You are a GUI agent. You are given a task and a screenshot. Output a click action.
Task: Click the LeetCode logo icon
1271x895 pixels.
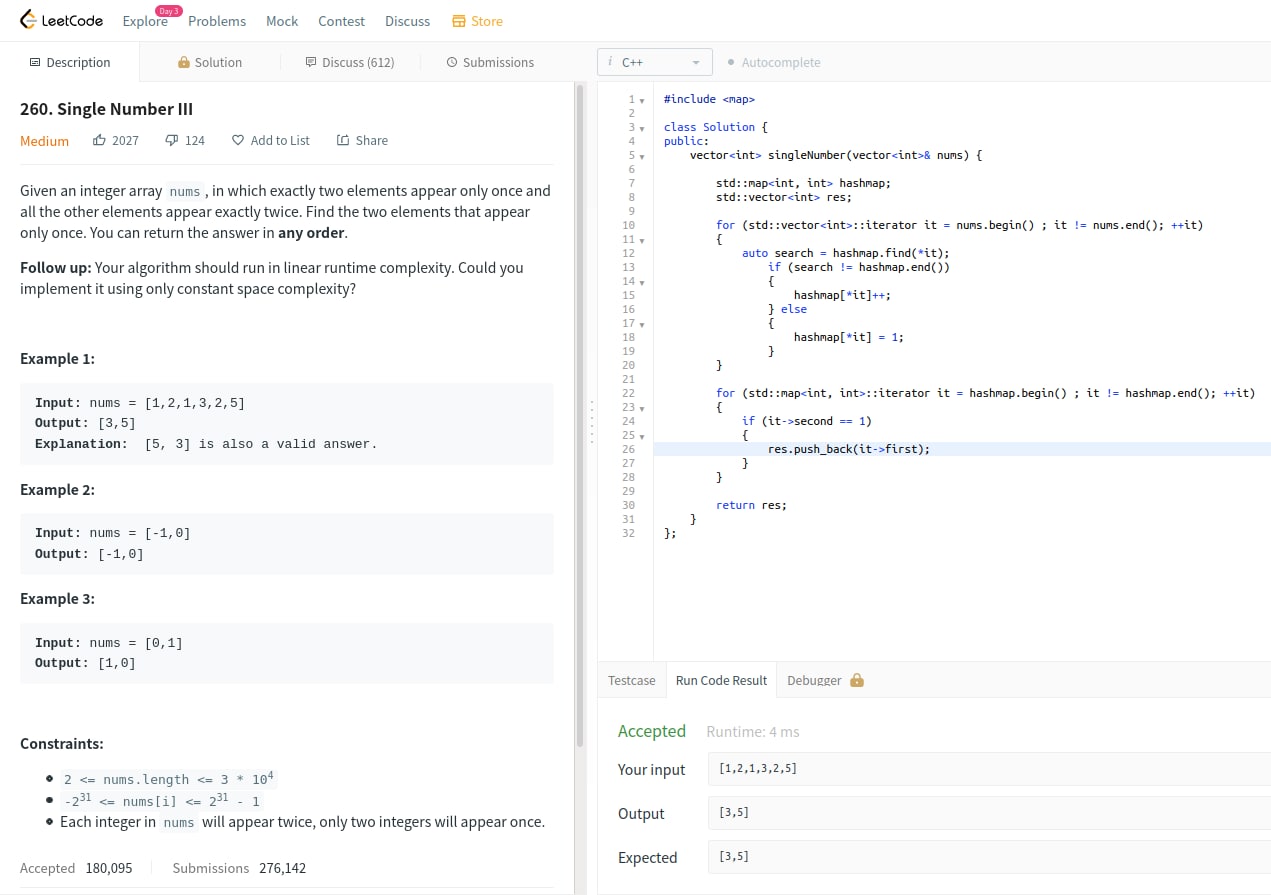tap(28, 20)
